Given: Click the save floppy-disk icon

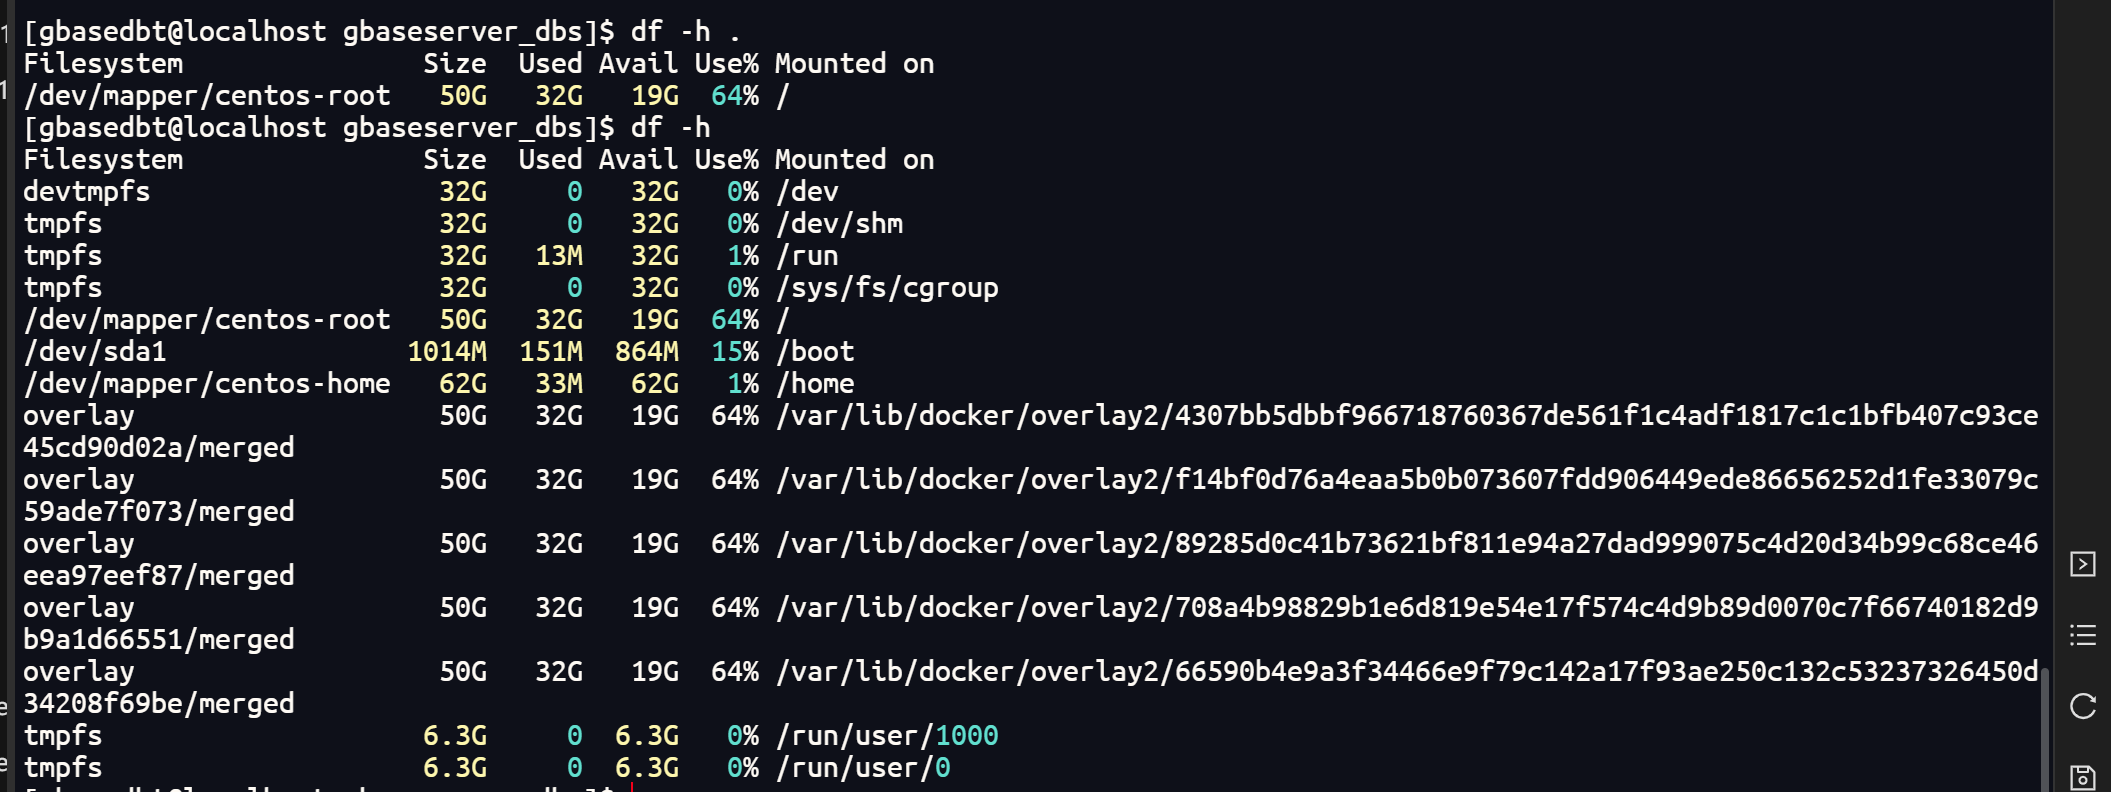Looking at the screenshot, I should click(x=2082, y=777).
